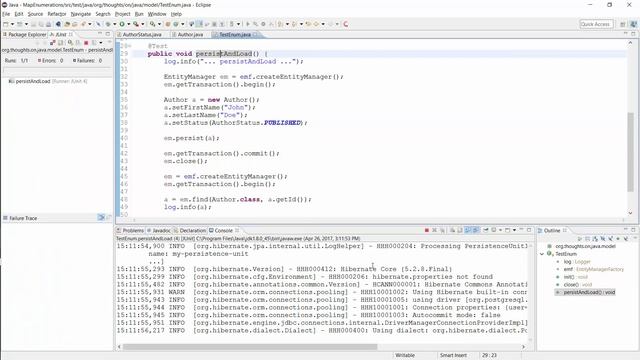This screenshot has width=640, height=360.
Task: Click the Quick Access field
Action: tap(596, 24)
